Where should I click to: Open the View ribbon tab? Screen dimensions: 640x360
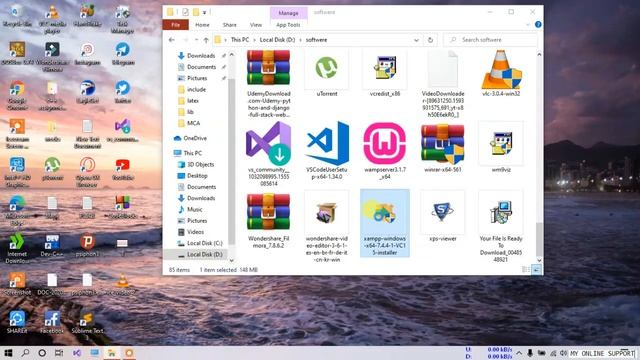tap(256, 25)
